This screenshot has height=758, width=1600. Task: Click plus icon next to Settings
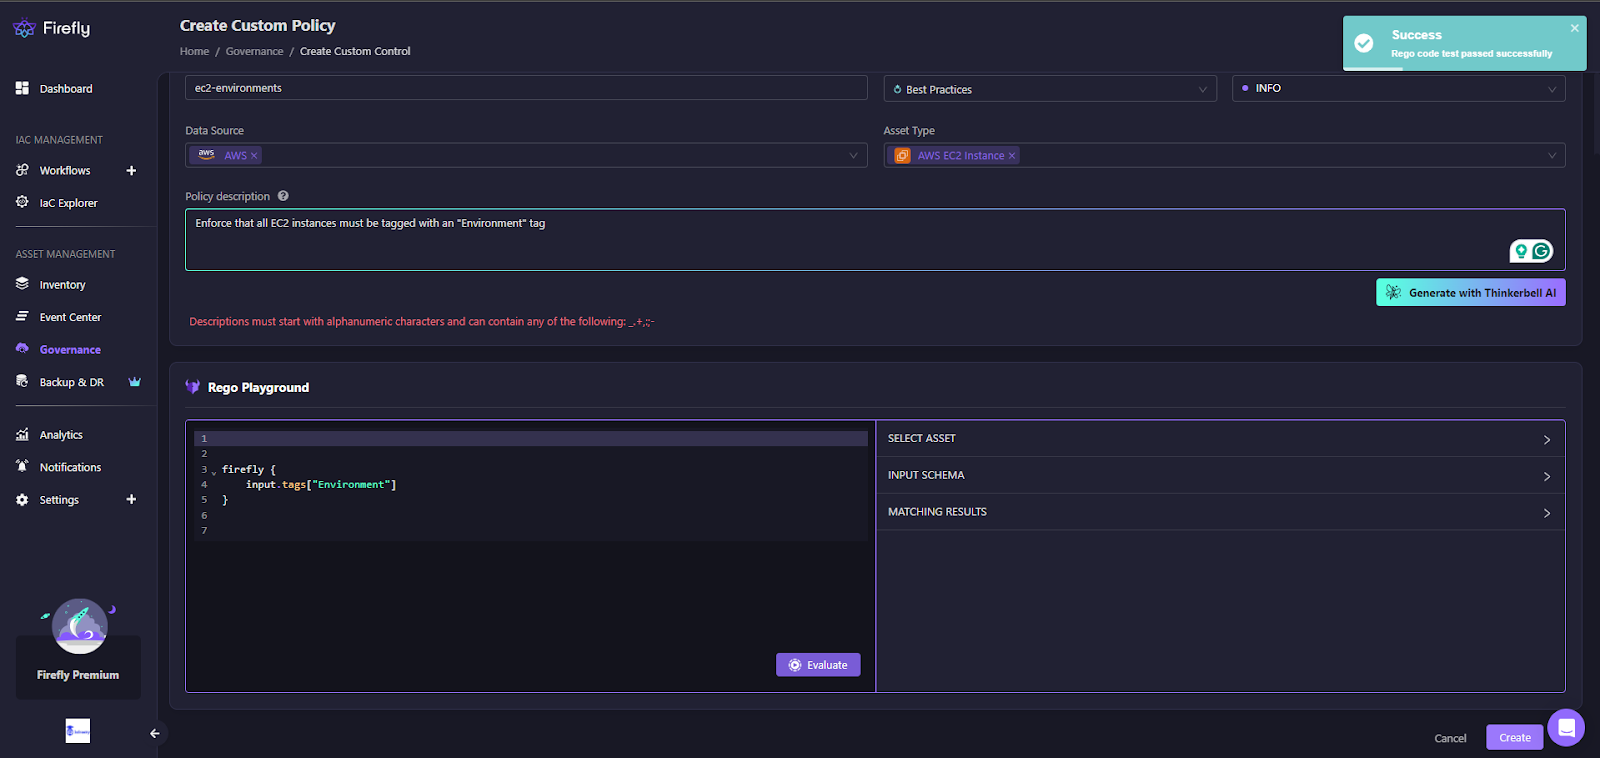click(131, 499)
